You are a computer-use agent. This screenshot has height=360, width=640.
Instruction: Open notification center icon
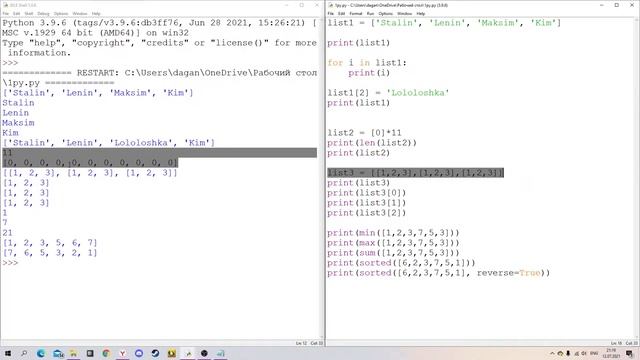pos(629,353)
